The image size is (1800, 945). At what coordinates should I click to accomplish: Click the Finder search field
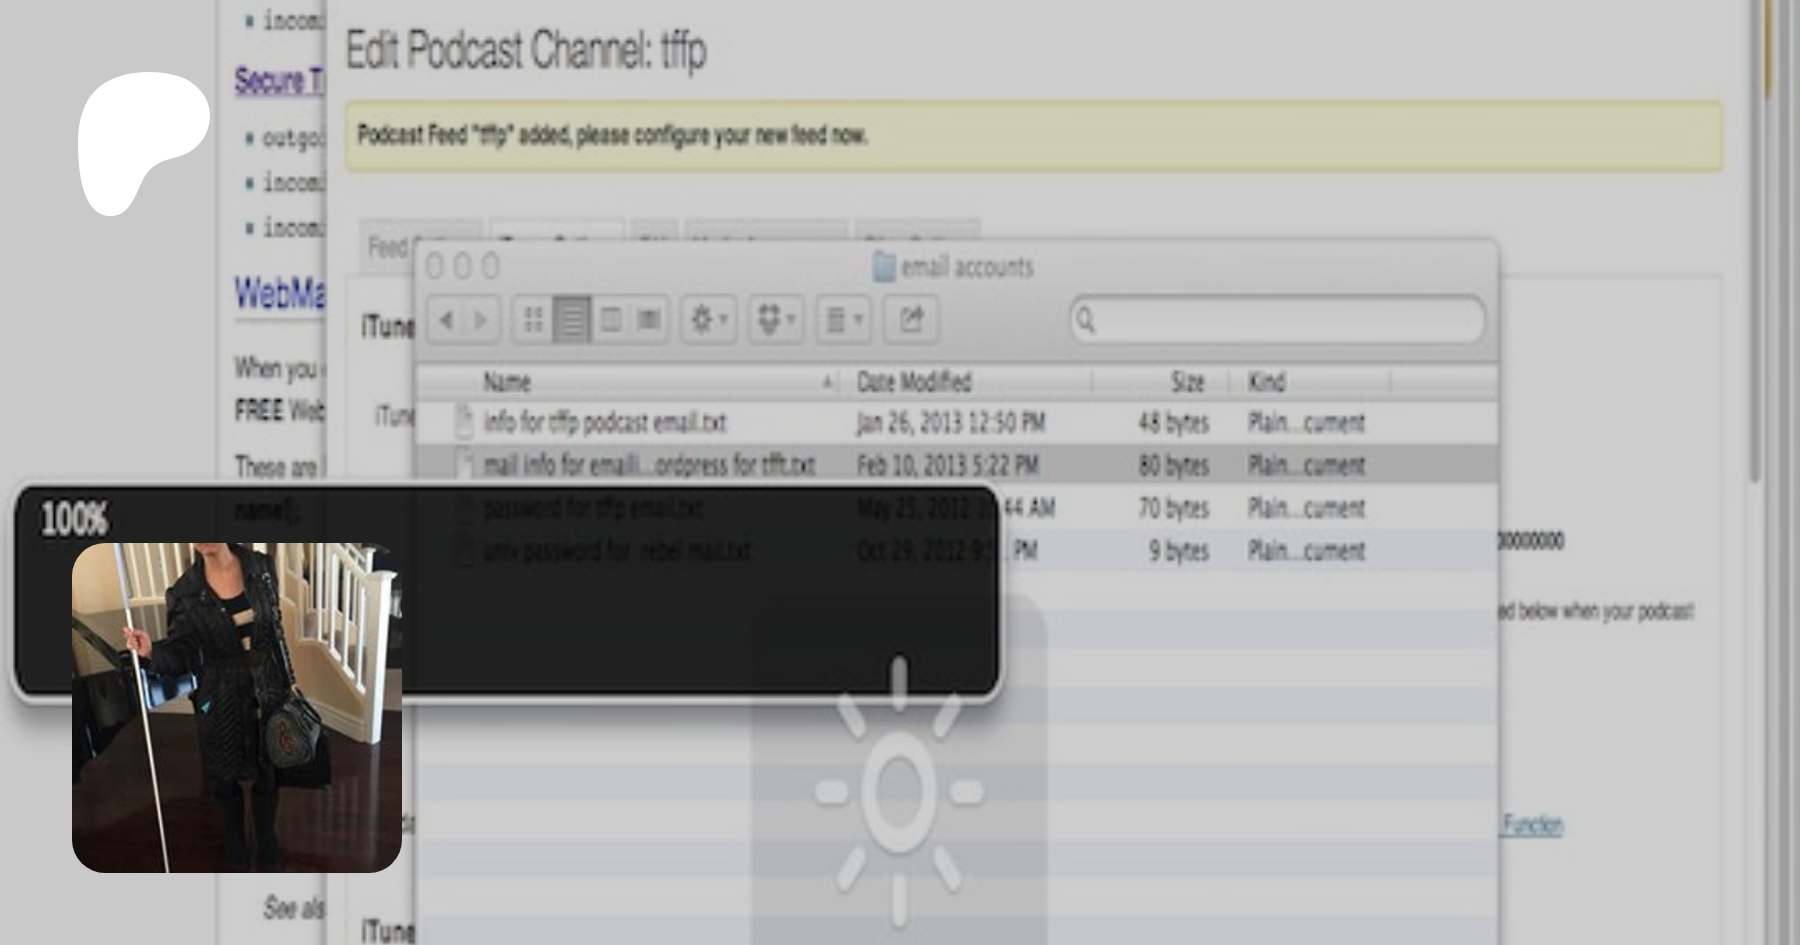pos(1280,320)
